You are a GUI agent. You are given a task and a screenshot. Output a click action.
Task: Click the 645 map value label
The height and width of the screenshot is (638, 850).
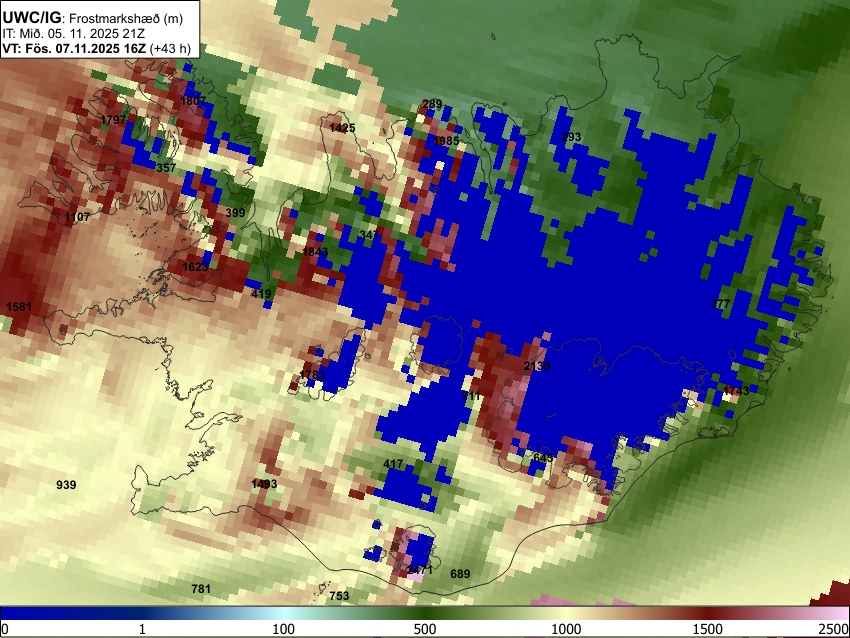(x=543, y=457)
